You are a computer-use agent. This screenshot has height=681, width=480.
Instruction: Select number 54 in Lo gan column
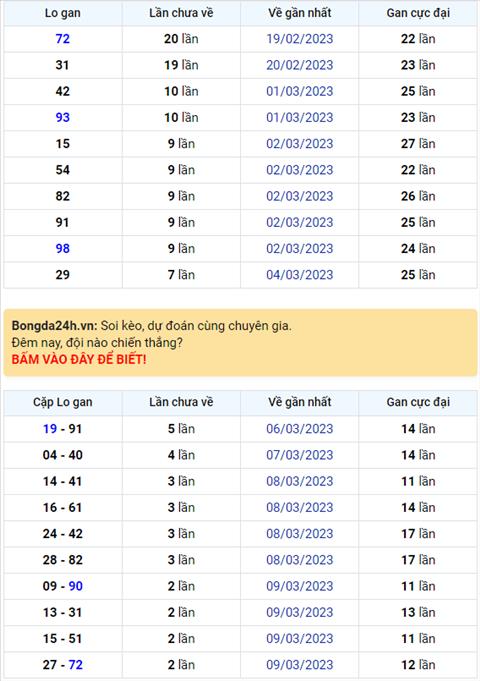tap(63, 170)
